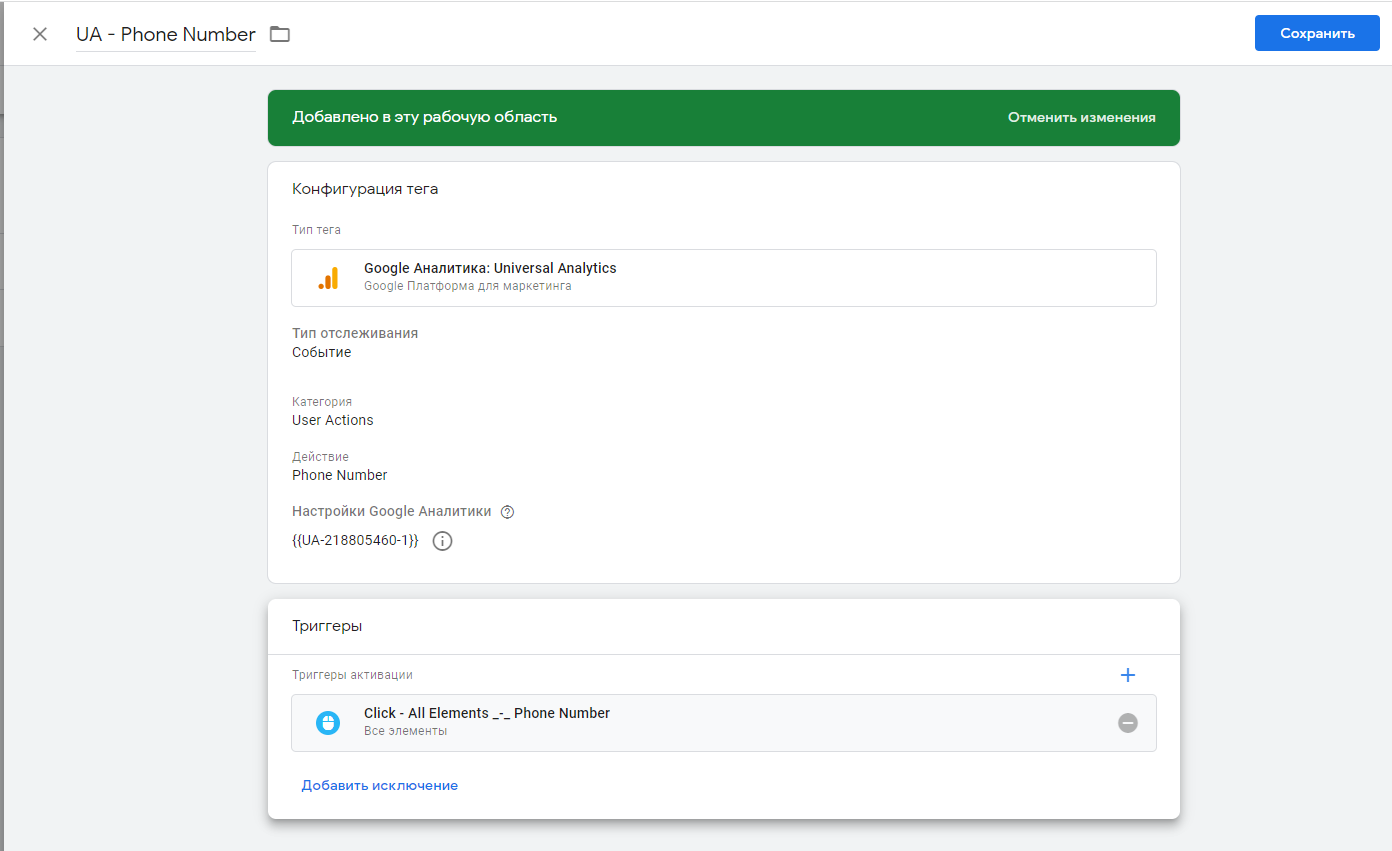Click the Добавить исключение link
The height and width of the screenshot is (851, 1392).
tap(380, 786)
